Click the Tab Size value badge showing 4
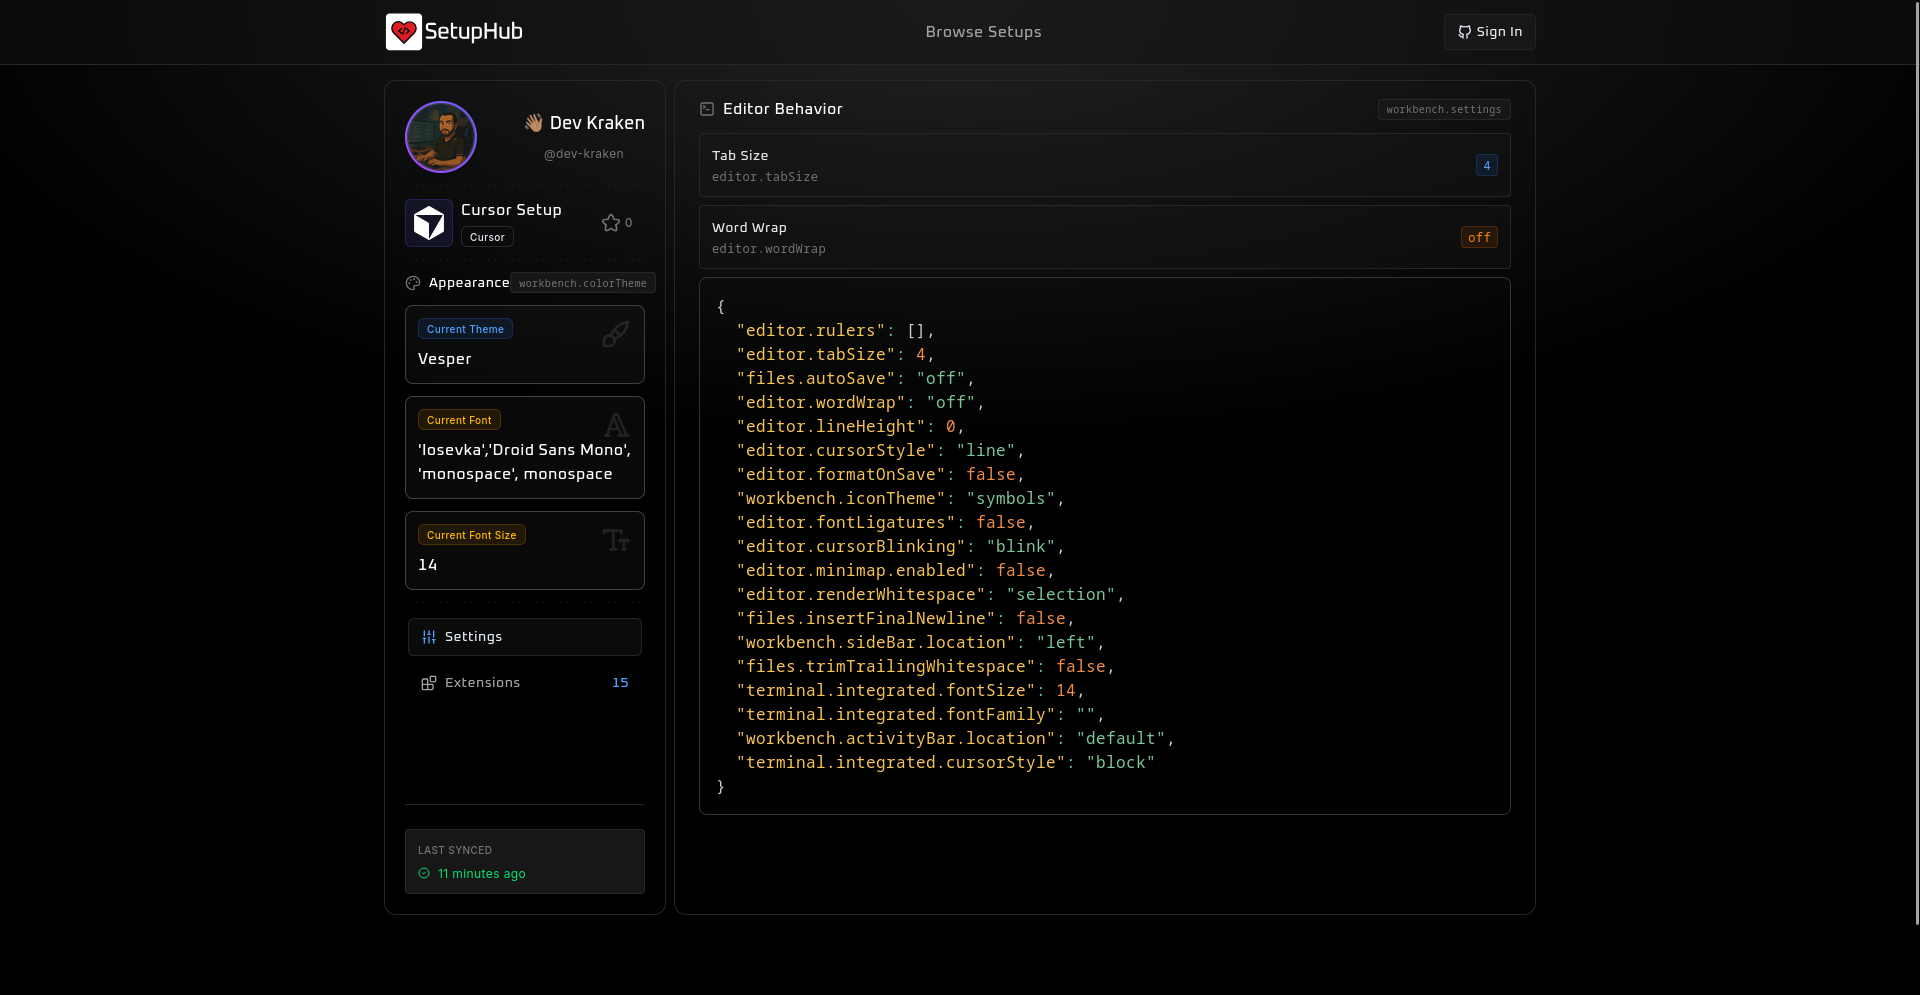 (x=1487, y=165)
